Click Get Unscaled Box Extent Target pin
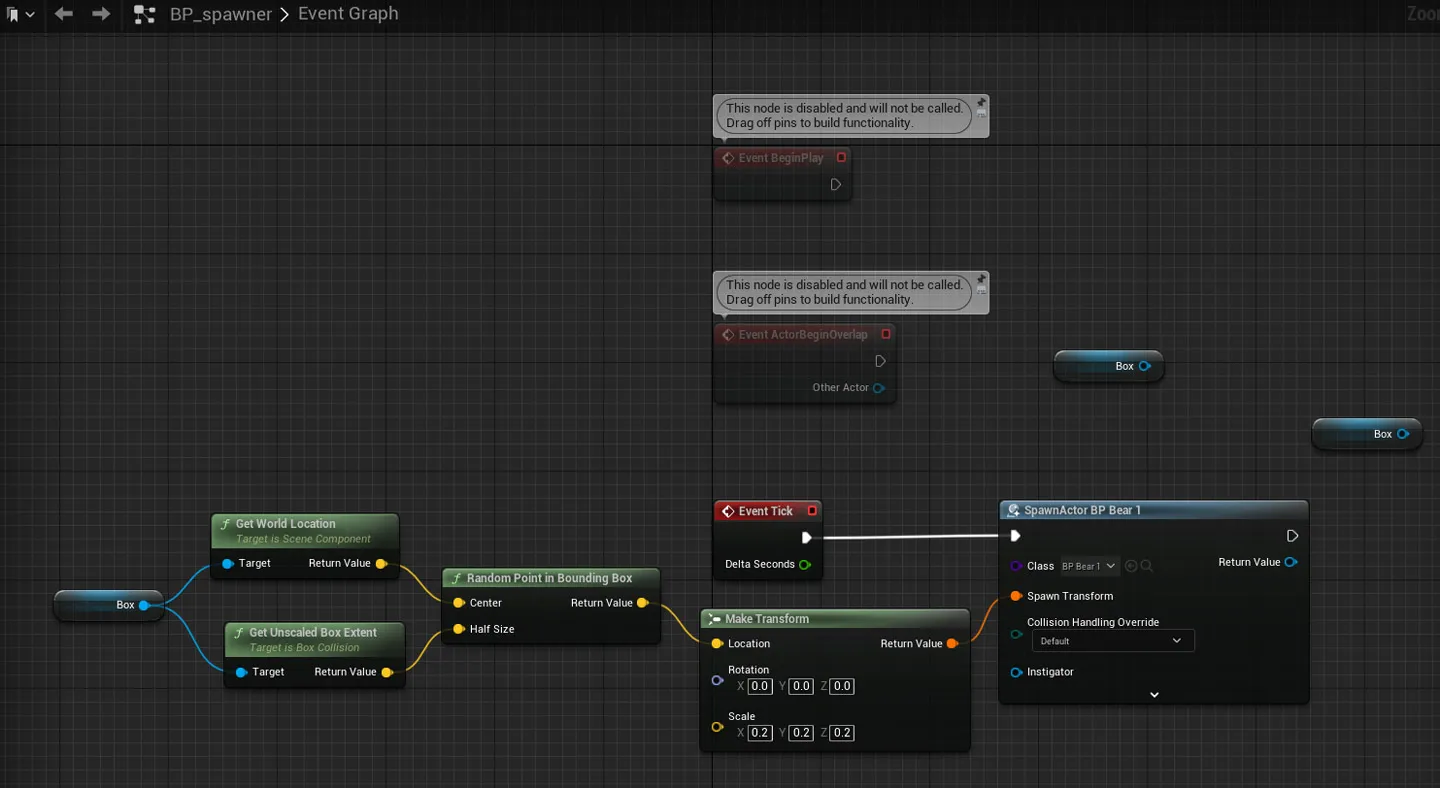1440x788 pixels. point(241,672)
